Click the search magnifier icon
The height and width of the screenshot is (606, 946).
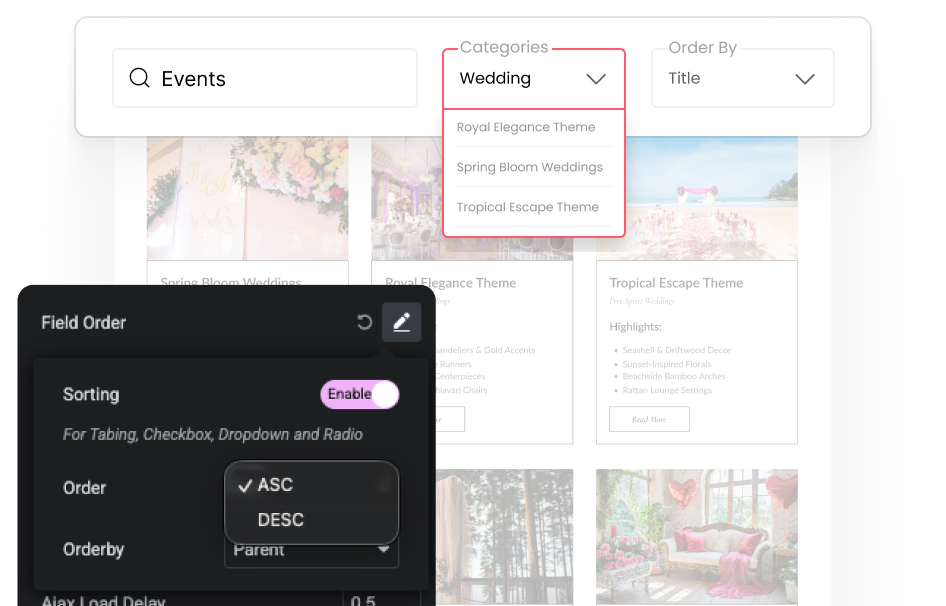point(139,78)
